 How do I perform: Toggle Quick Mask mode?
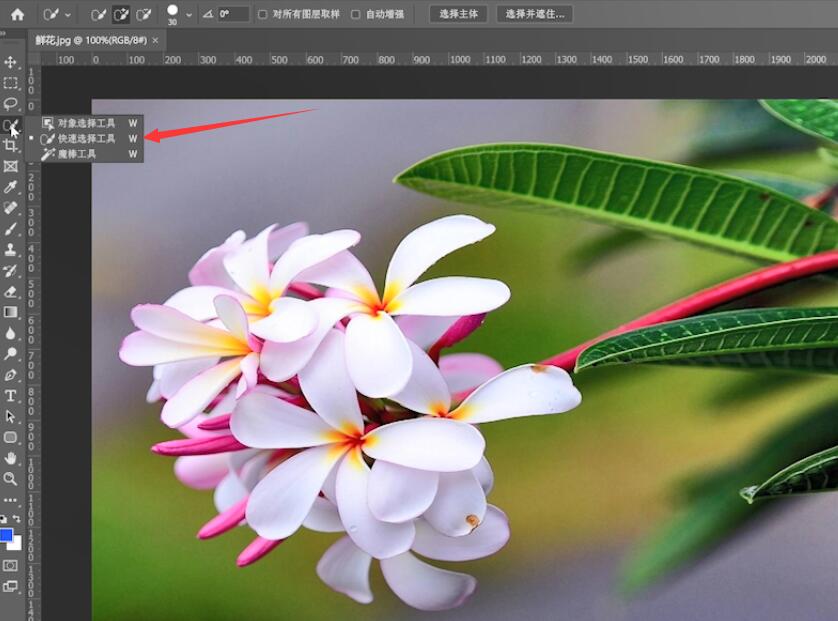click(x=10, y=565)
